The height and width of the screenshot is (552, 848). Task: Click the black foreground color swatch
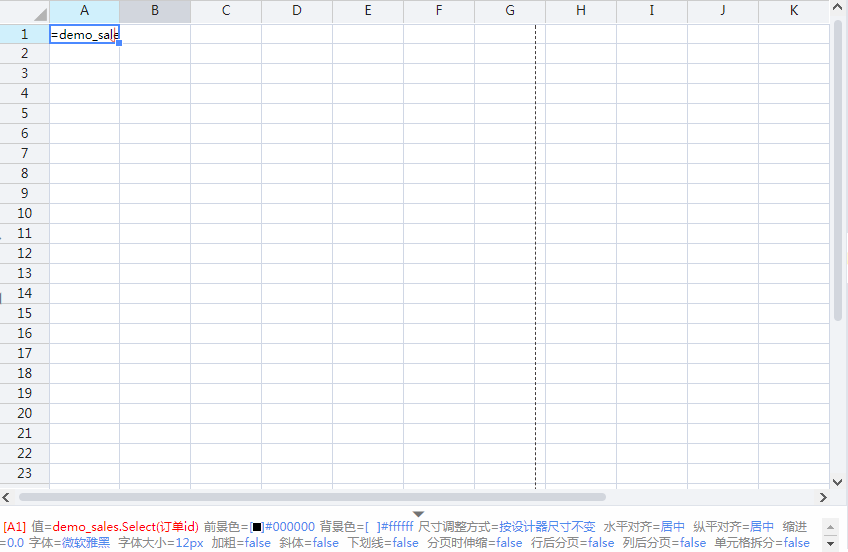pos(256,527)
